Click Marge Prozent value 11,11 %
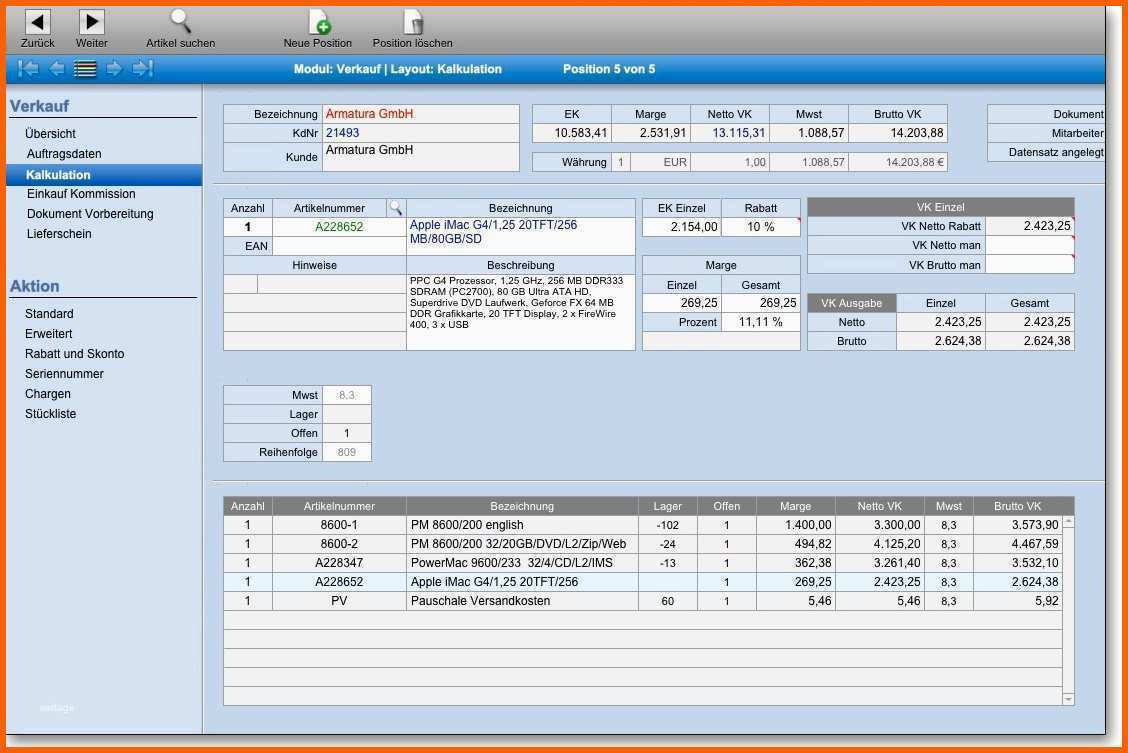The image size is (1128, 753). [760, 322]
